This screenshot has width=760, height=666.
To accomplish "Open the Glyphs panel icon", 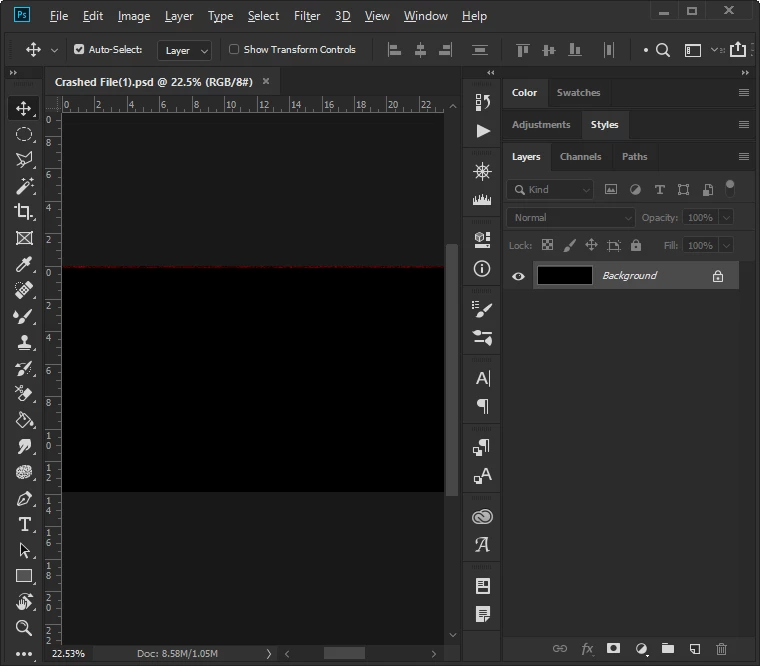I will [x=482, y=544].
